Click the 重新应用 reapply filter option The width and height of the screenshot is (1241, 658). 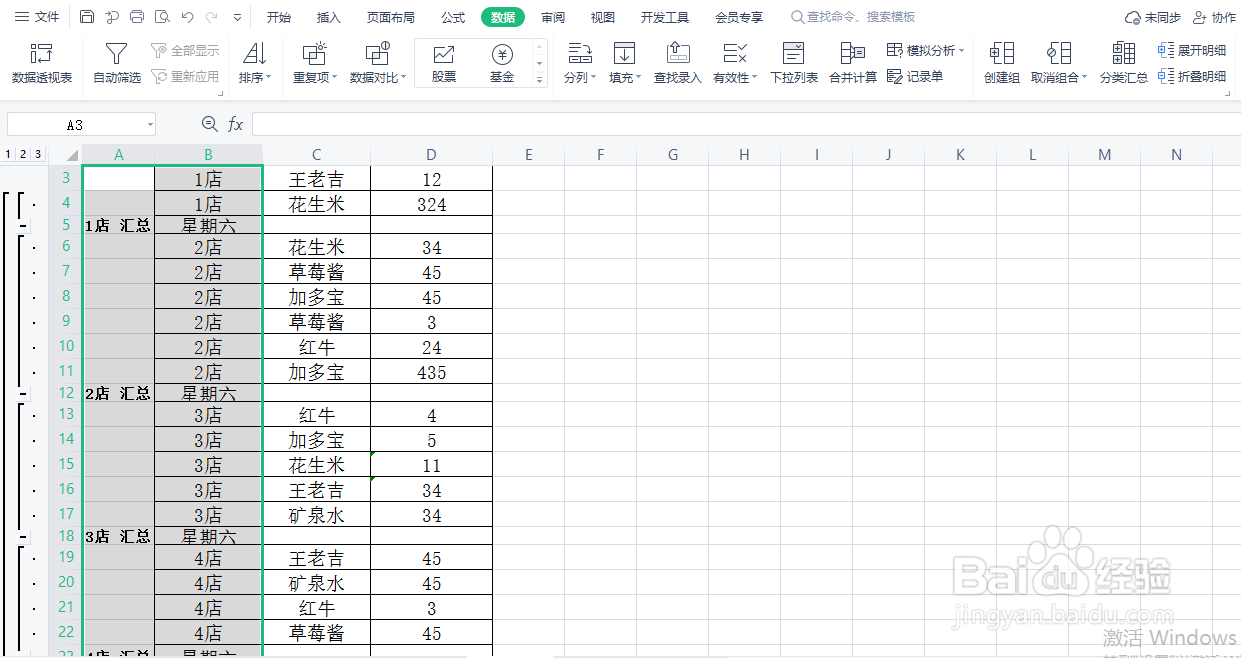click(185, 76)
